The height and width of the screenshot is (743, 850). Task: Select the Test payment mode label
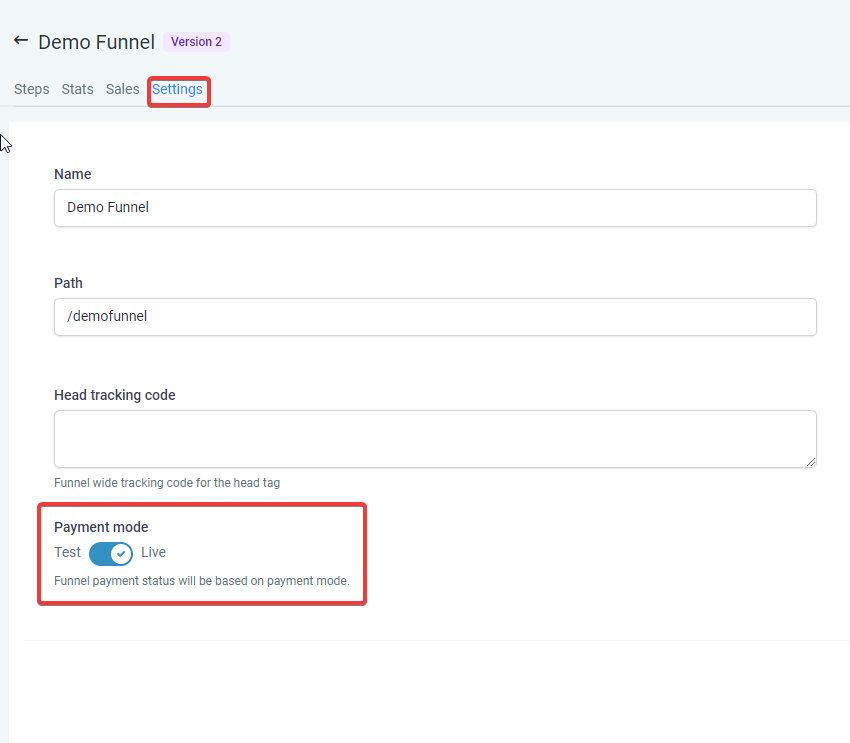tap(67, 552)
